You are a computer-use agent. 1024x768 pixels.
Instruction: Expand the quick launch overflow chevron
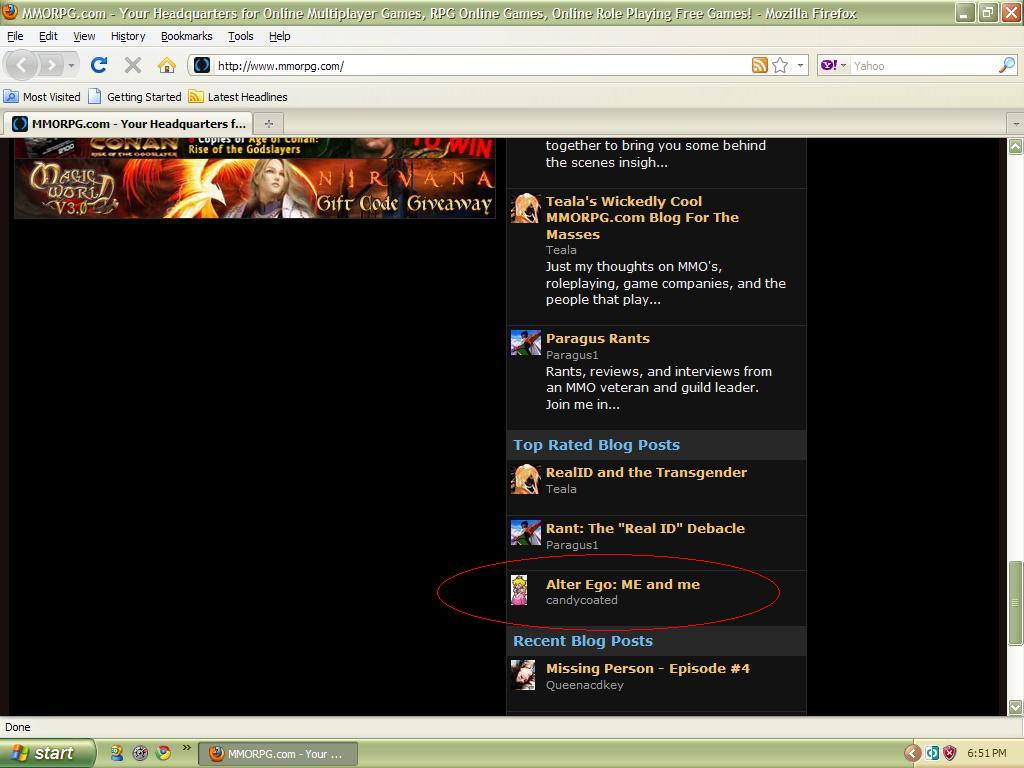click(x=186, y=748)
